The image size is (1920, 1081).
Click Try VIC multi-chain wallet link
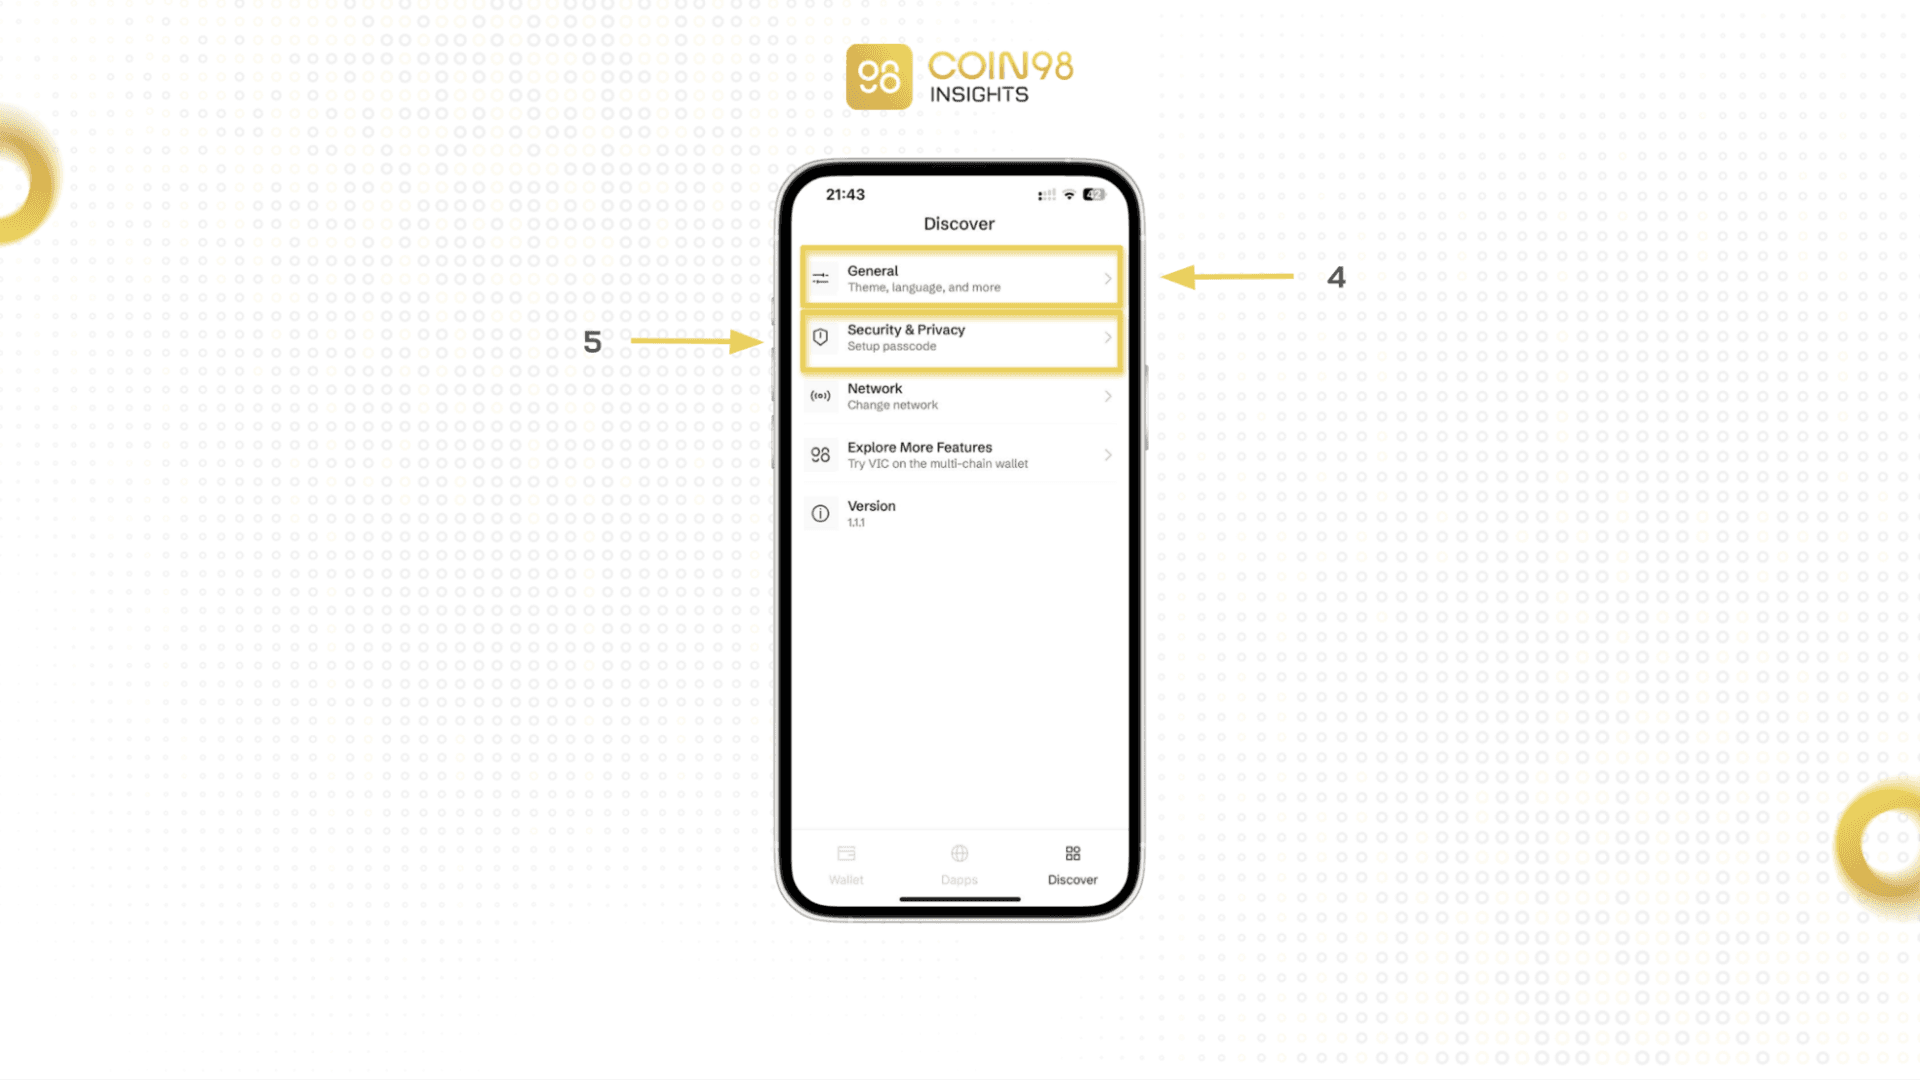(960, 455)
